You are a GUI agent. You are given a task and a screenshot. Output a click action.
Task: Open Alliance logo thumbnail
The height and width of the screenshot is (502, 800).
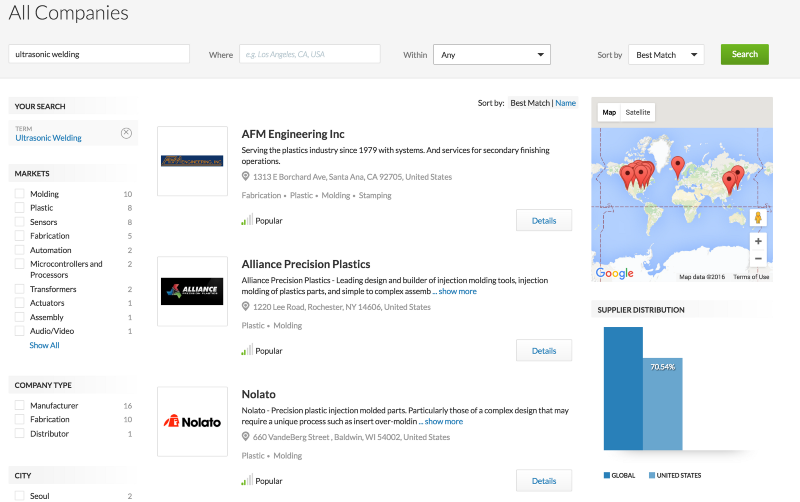click(x=192, y=291)
